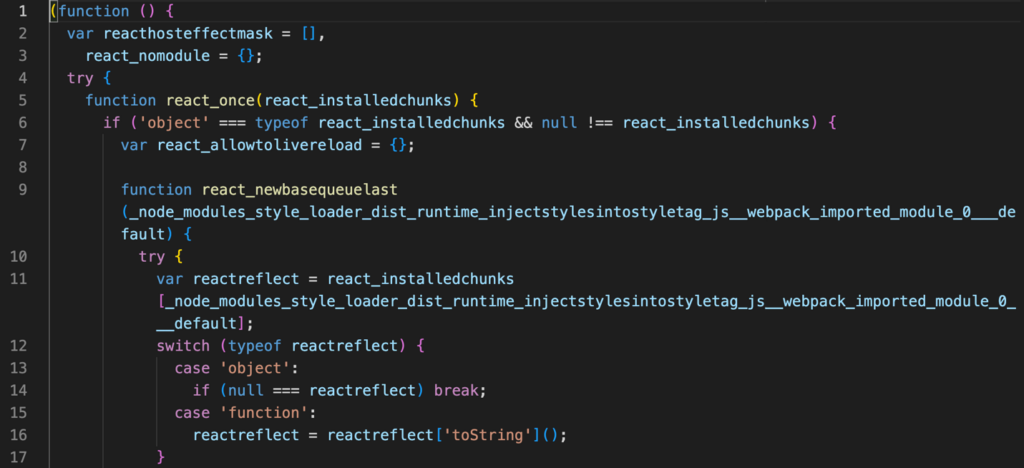Place cursor on react_nomodule on line 3

click(151, 56)
